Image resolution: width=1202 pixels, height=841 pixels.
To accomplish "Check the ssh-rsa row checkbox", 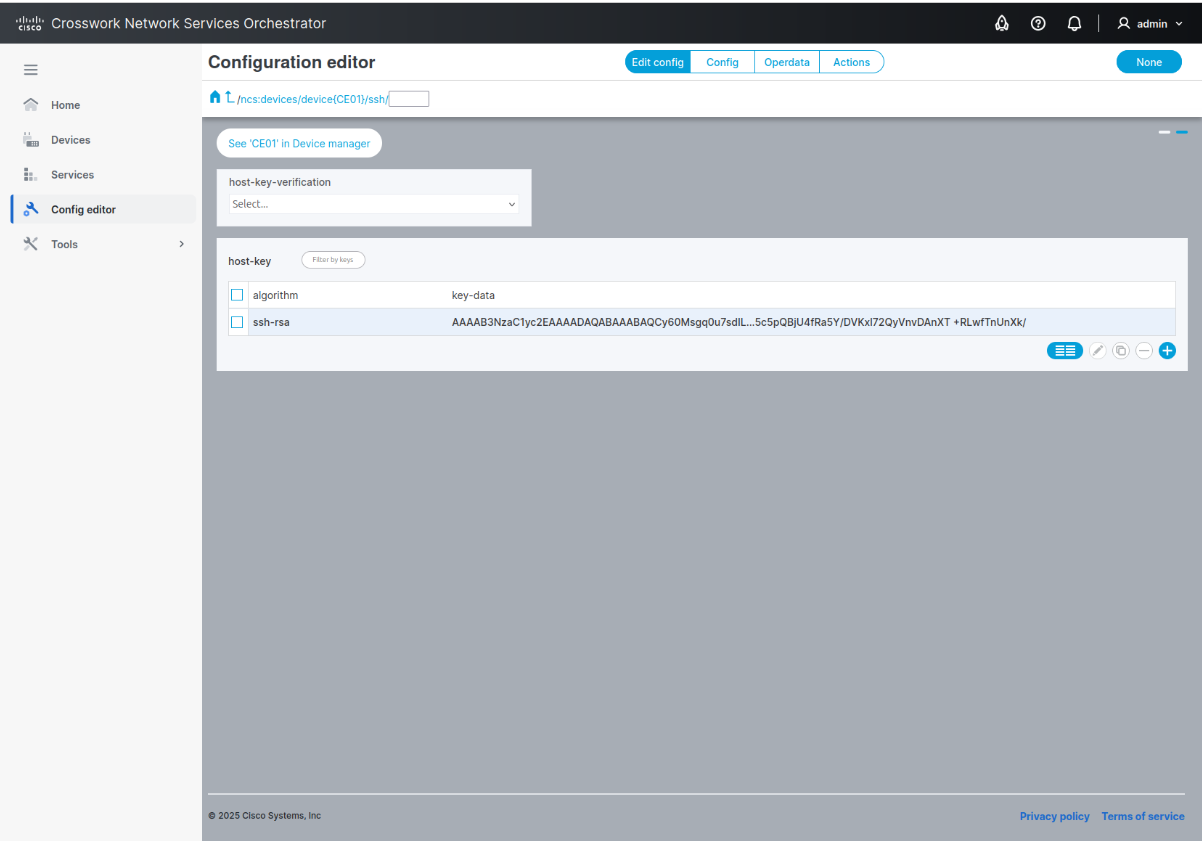I will tap(237, 322).
